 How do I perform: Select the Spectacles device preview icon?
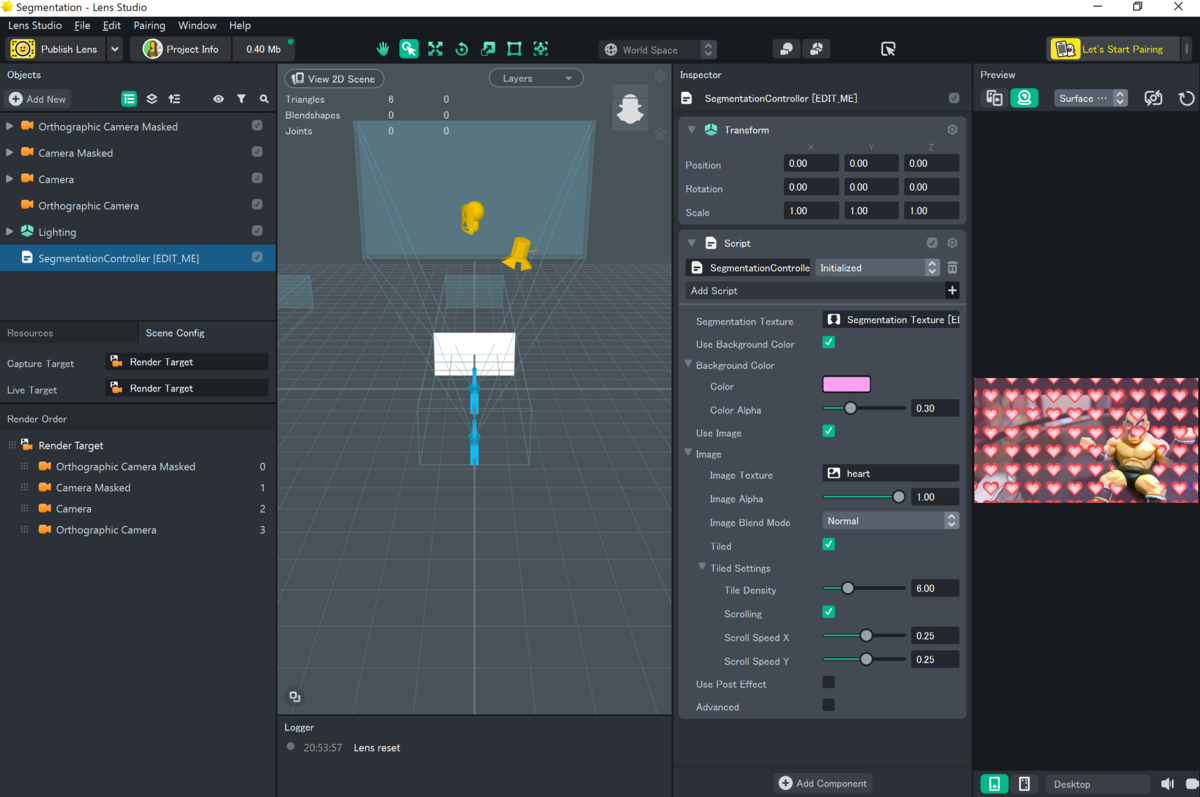pyautogui.click(x=1024, y=784)
